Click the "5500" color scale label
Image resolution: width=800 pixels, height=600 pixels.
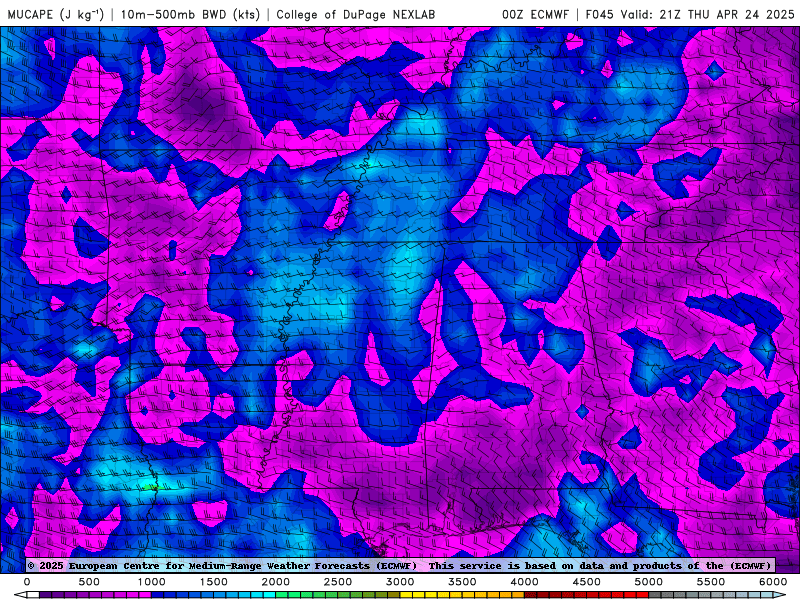(x=711, y=582)
